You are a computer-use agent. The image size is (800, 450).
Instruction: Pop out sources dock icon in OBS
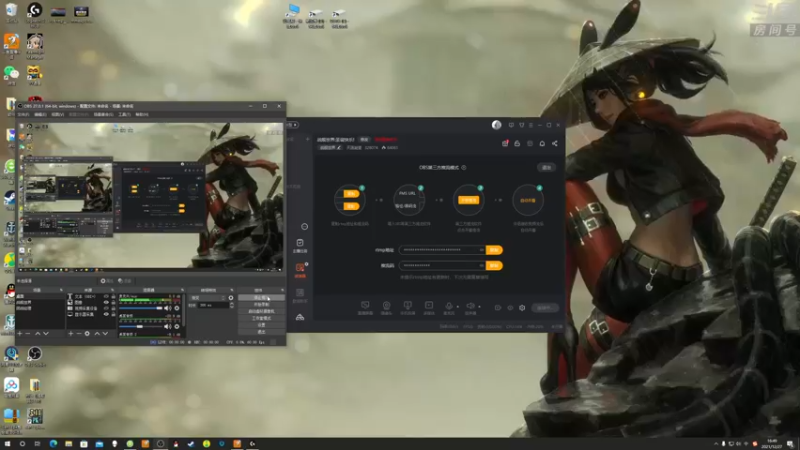112,290
